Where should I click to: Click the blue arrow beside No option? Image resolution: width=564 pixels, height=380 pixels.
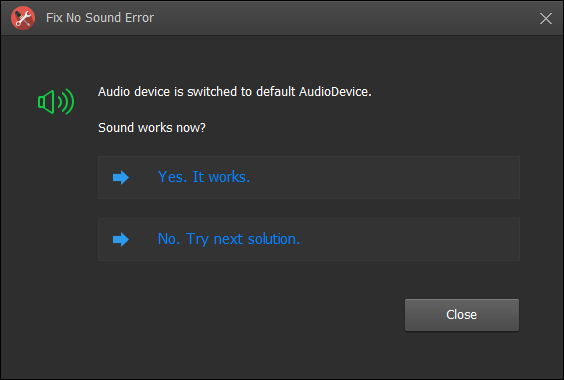pos(121,239)
